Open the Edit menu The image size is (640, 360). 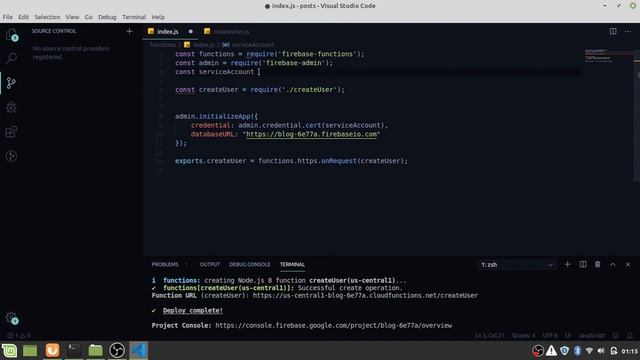click(23, 17)
